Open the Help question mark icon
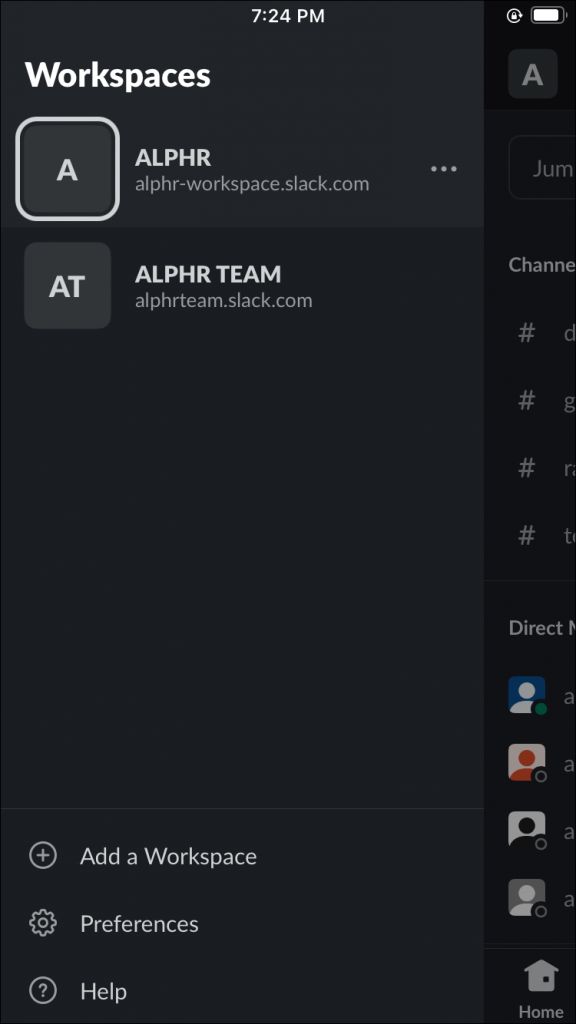Viewport: 576px width, 1024px height. pyautogui.click(x=42, y=991)
